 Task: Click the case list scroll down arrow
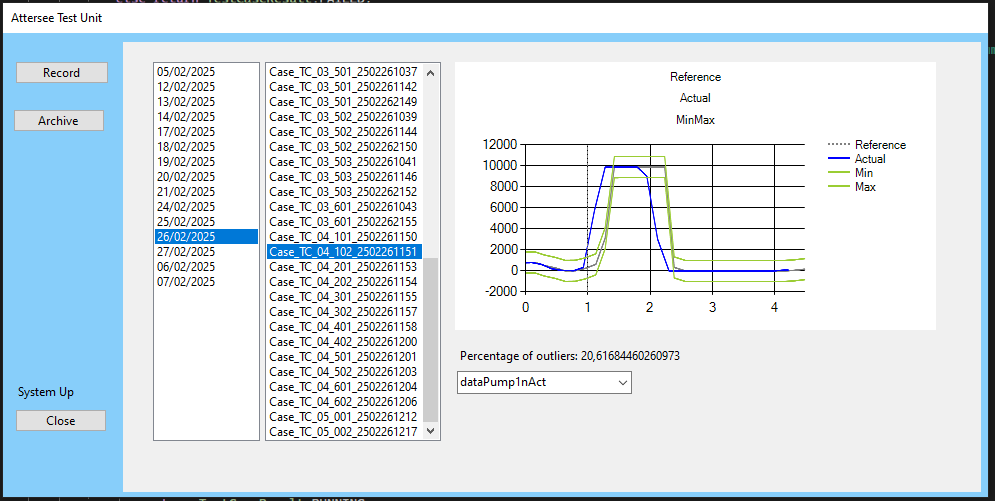431,431
